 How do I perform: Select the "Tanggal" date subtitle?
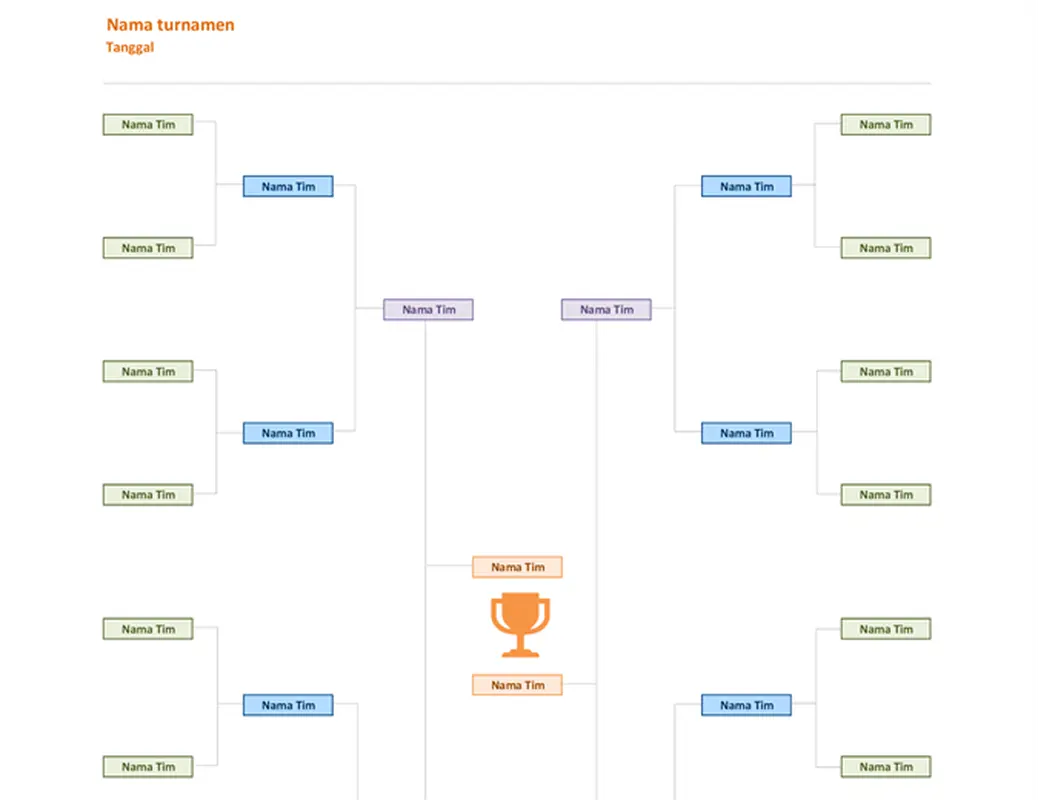pos(130,47)
